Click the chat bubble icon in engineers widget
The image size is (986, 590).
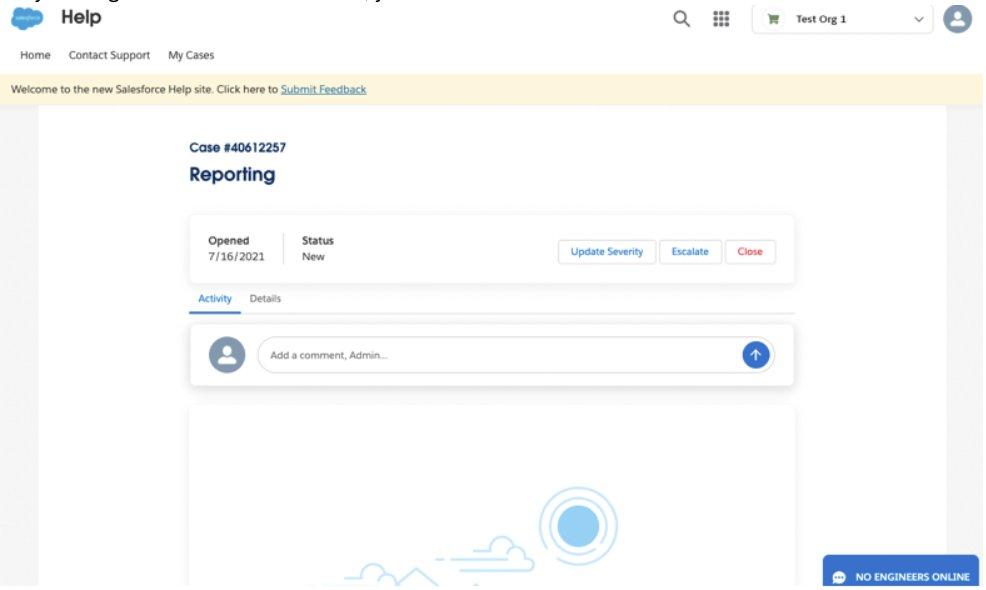pos(838,577)
